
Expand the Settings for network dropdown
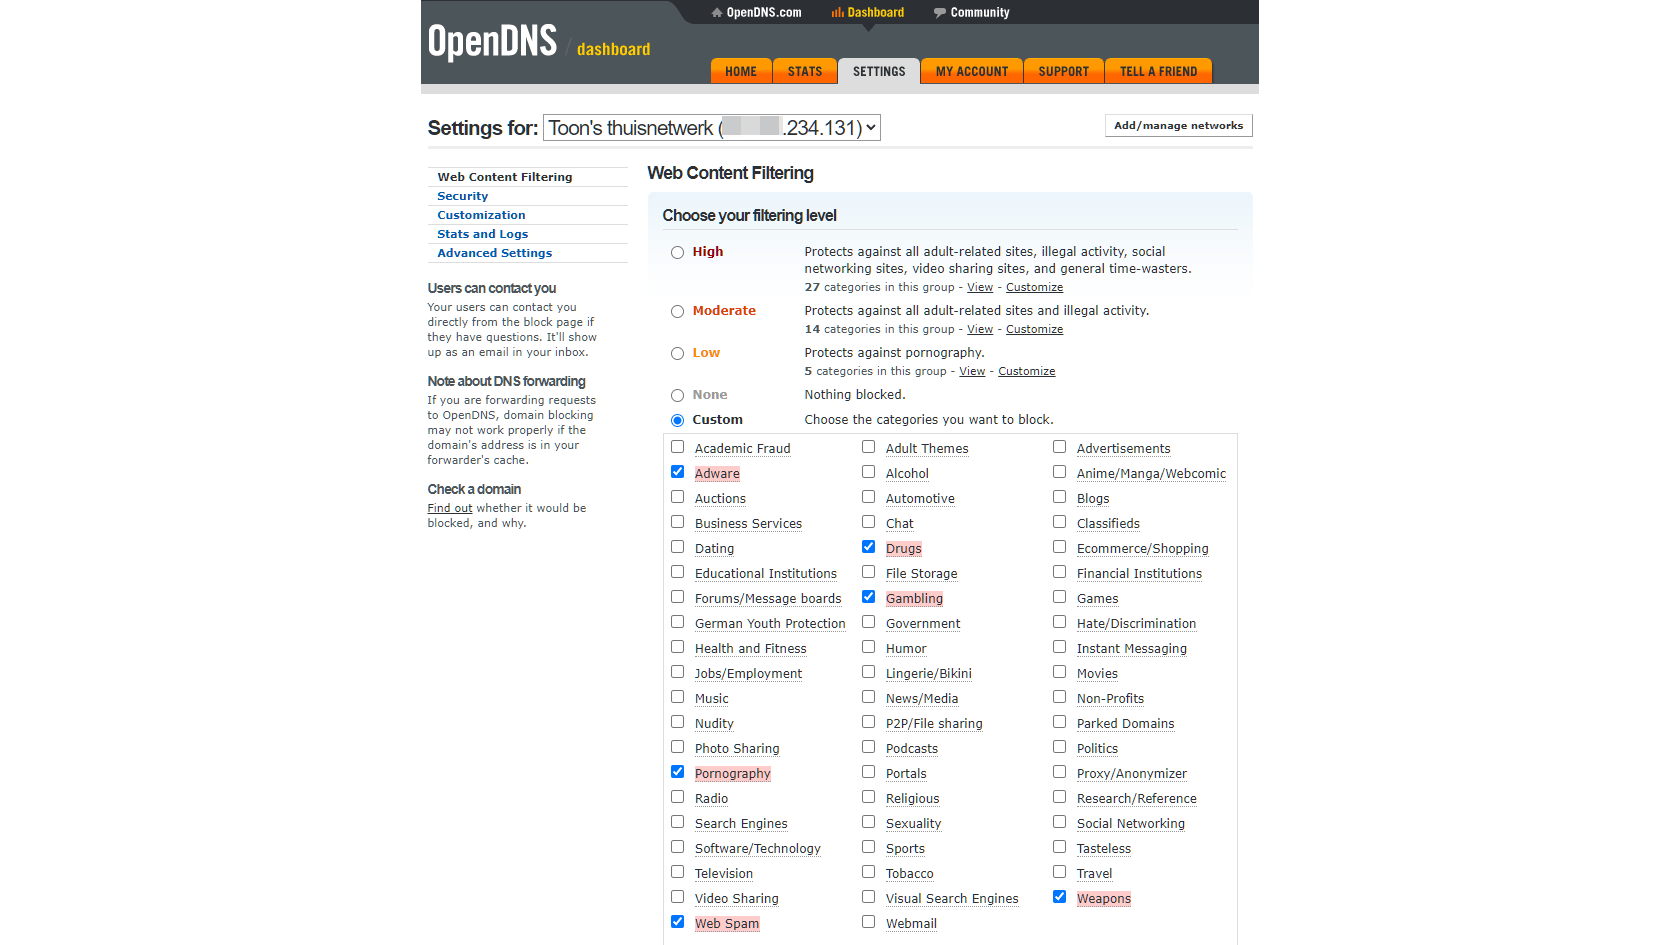(x=712, y=128)
